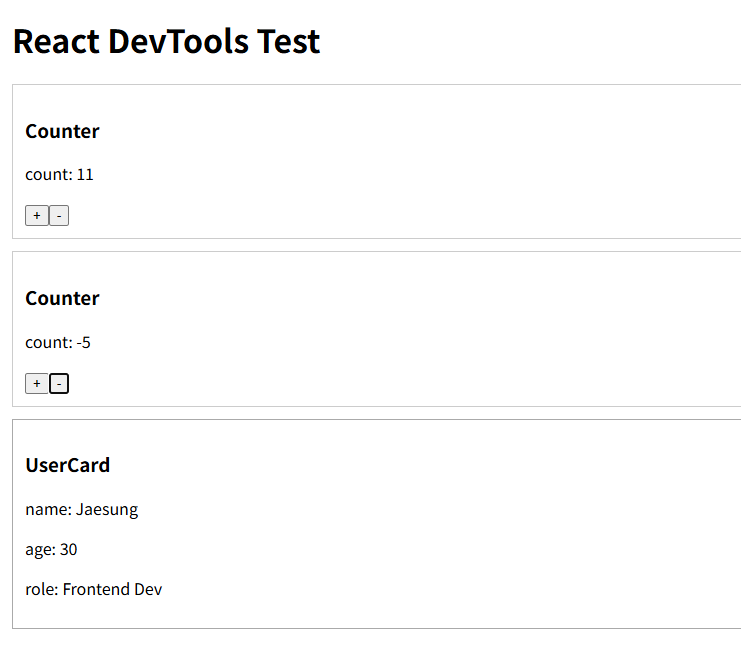This screenshot has height=655, width=741.
Task: Click the 'name:' label in UserCard
Action: [48, 510]
